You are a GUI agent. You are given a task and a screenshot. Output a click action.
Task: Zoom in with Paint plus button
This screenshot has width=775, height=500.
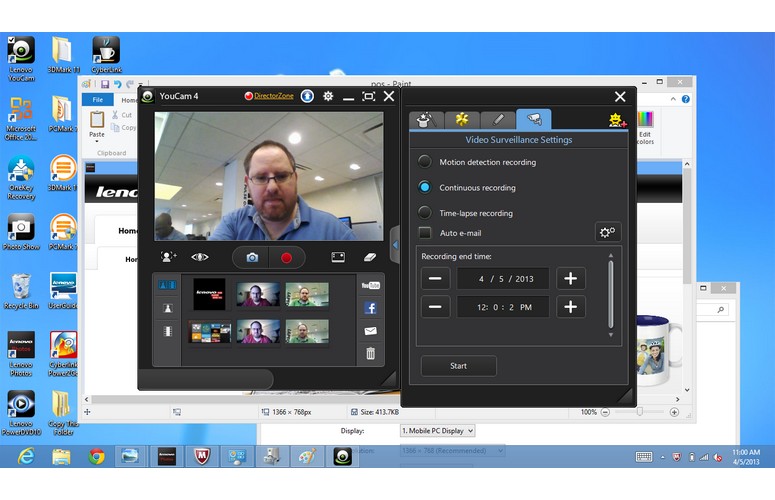pyautogui.click(x=674, y=412)
